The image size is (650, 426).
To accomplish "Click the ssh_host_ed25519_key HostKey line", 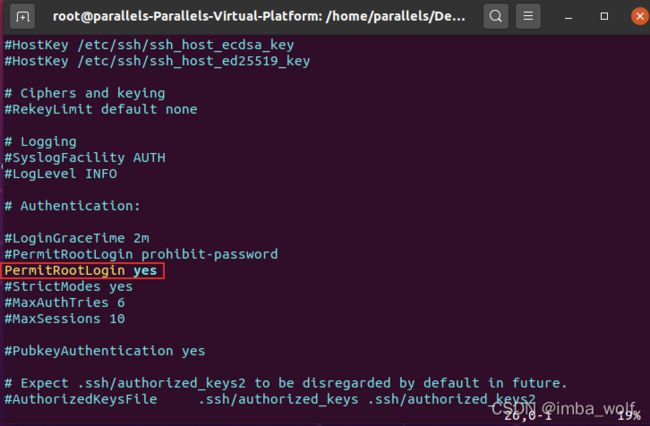I will click(157, 61).
